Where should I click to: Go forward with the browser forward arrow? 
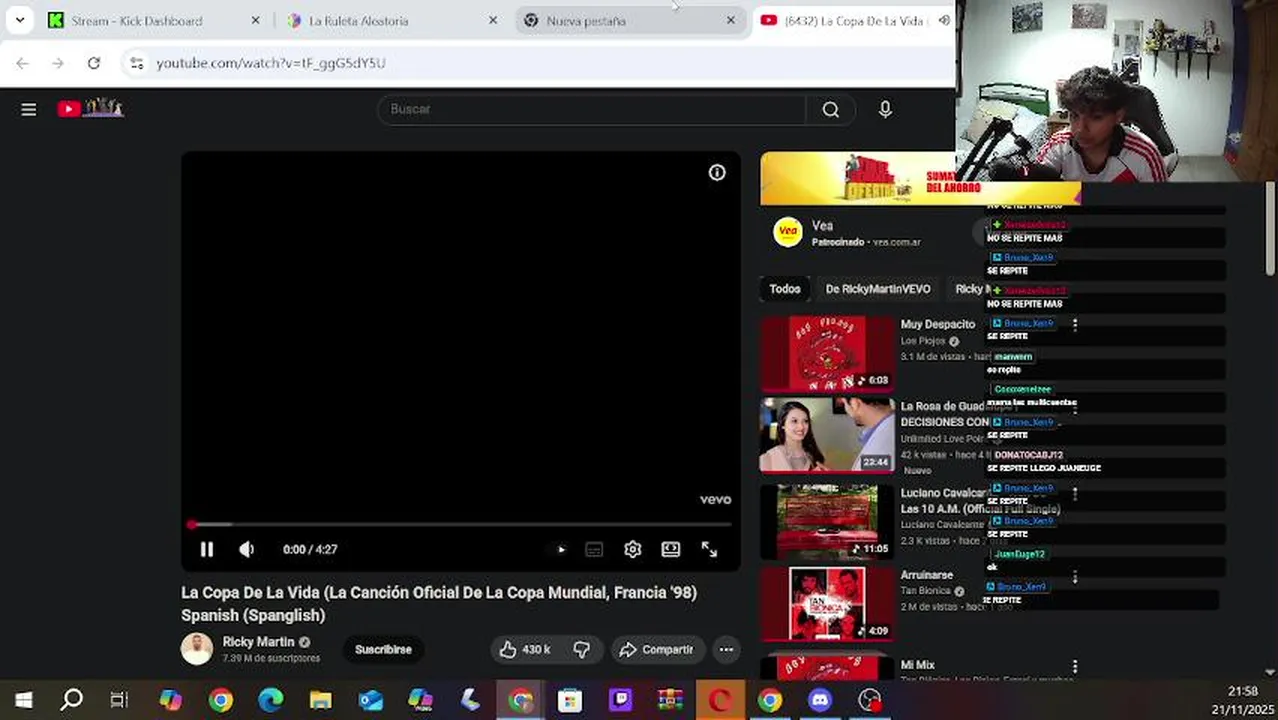(58, 63)
